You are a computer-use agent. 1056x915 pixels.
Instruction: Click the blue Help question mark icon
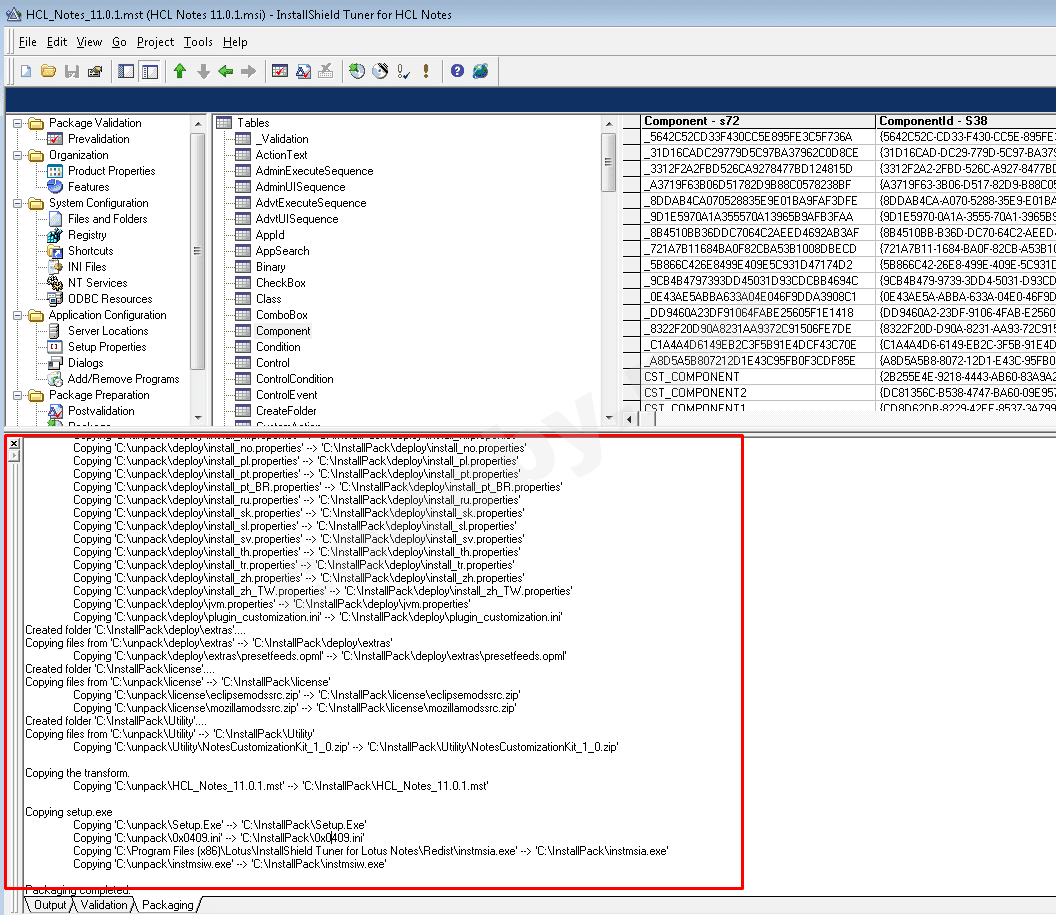tap(457, 71)
